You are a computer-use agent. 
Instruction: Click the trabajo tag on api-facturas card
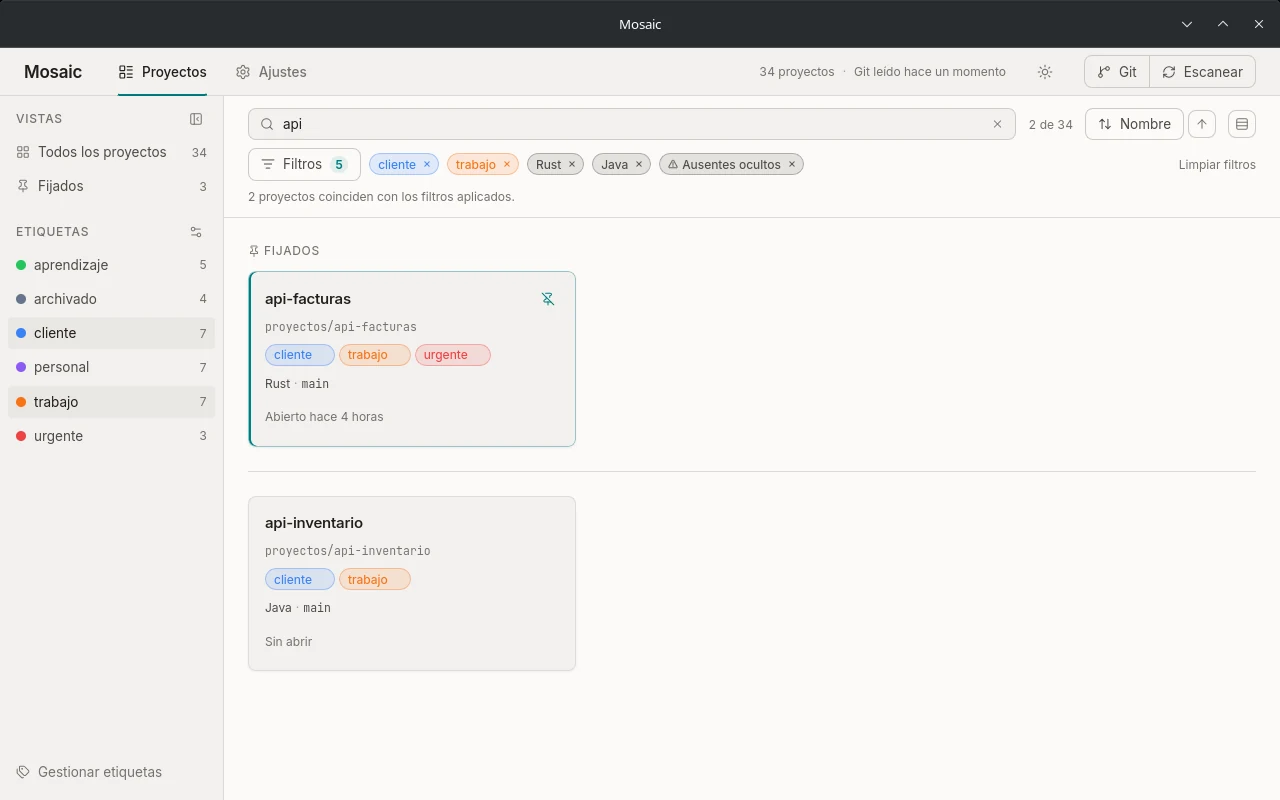(x=375, y=355)
